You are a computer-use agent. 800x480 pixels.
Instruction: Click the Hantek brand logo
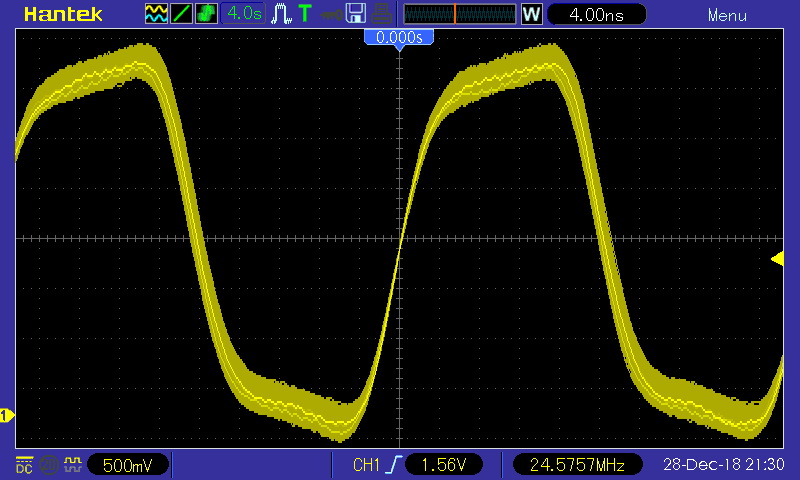[63, 14]
